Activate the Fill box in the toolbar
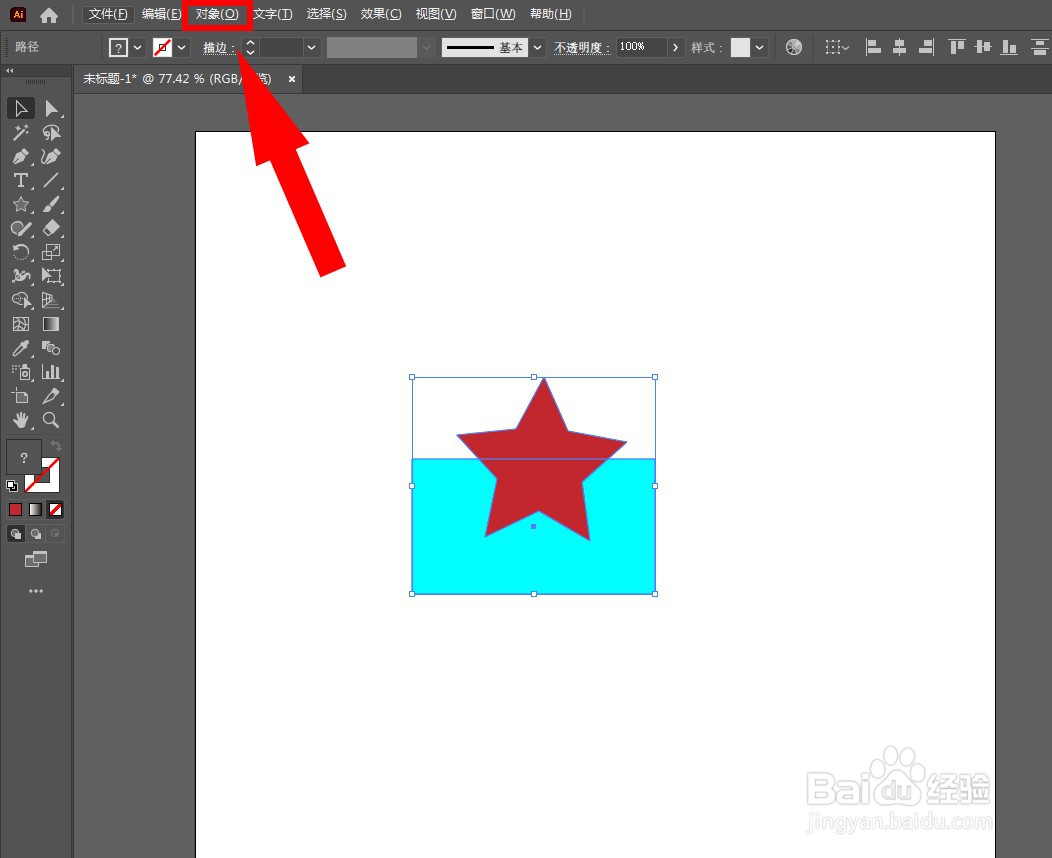The height and width of the screenshot is (858, 1052). tap(23, 458)
